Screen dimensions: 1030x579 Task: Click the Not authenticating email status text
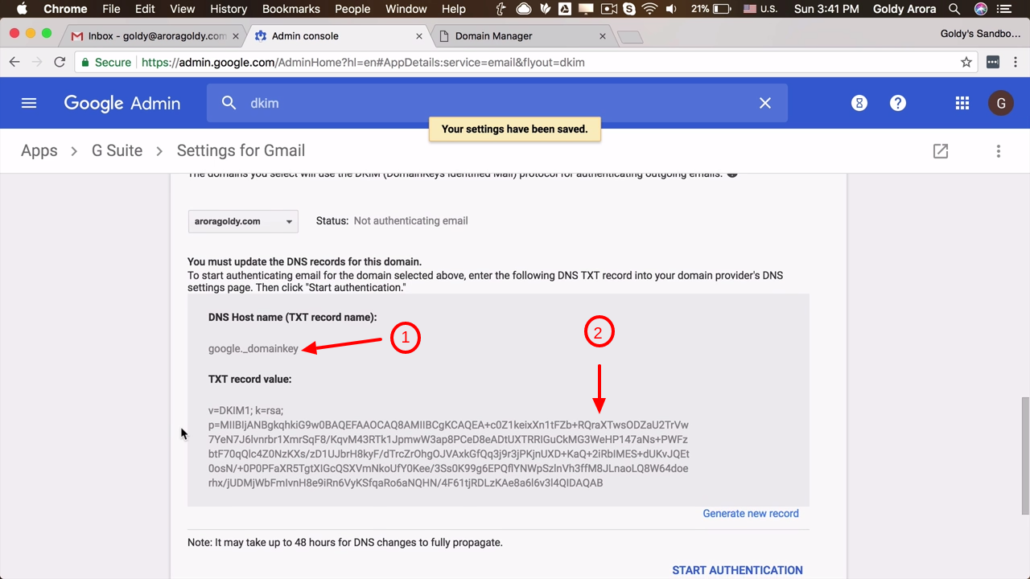(411, 221)
